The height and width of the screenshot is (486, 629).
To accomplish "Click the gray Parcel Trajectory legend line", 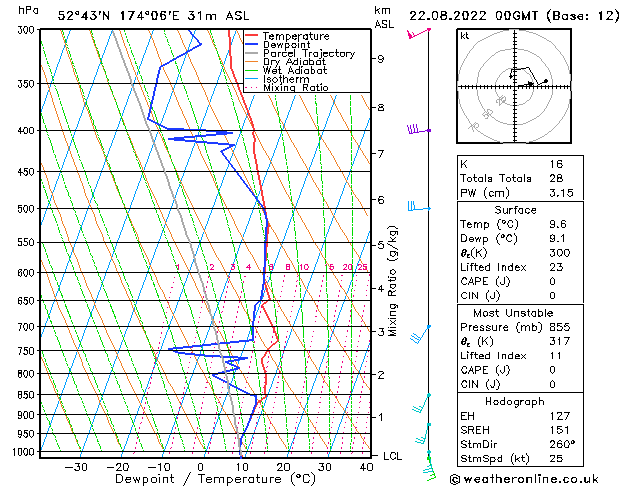I will pos(251,53).
